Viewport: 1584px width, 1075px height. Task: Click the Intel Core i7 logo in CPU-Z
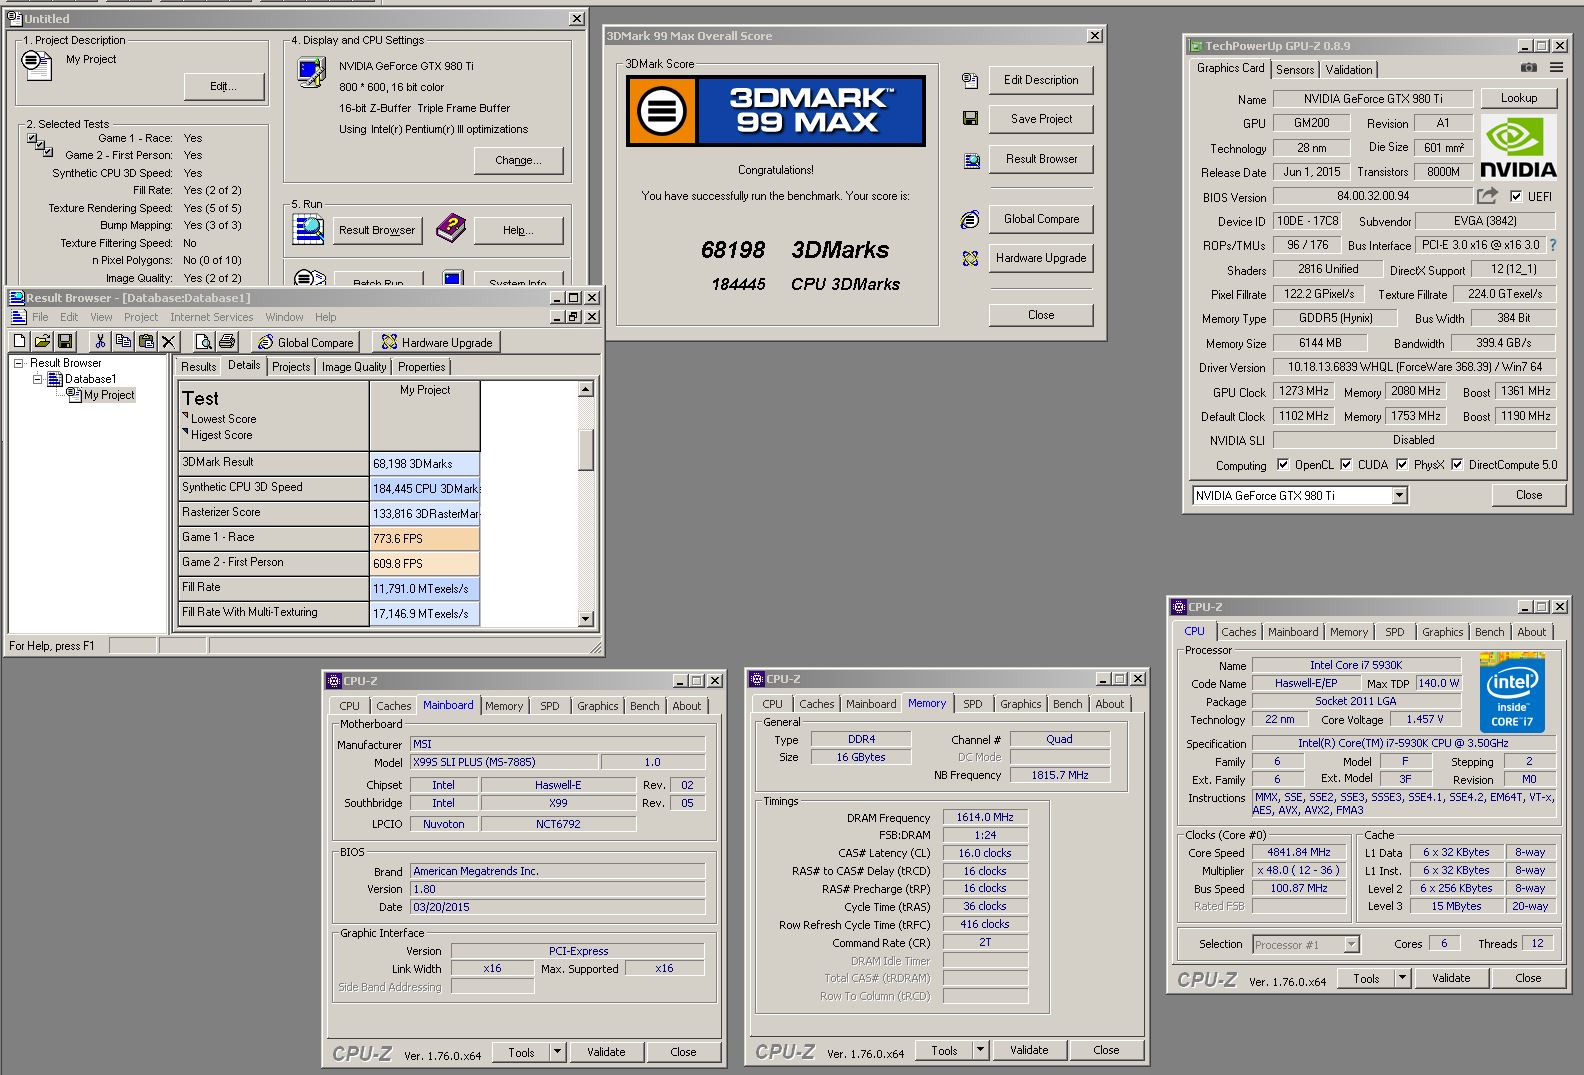[1512, 693]
